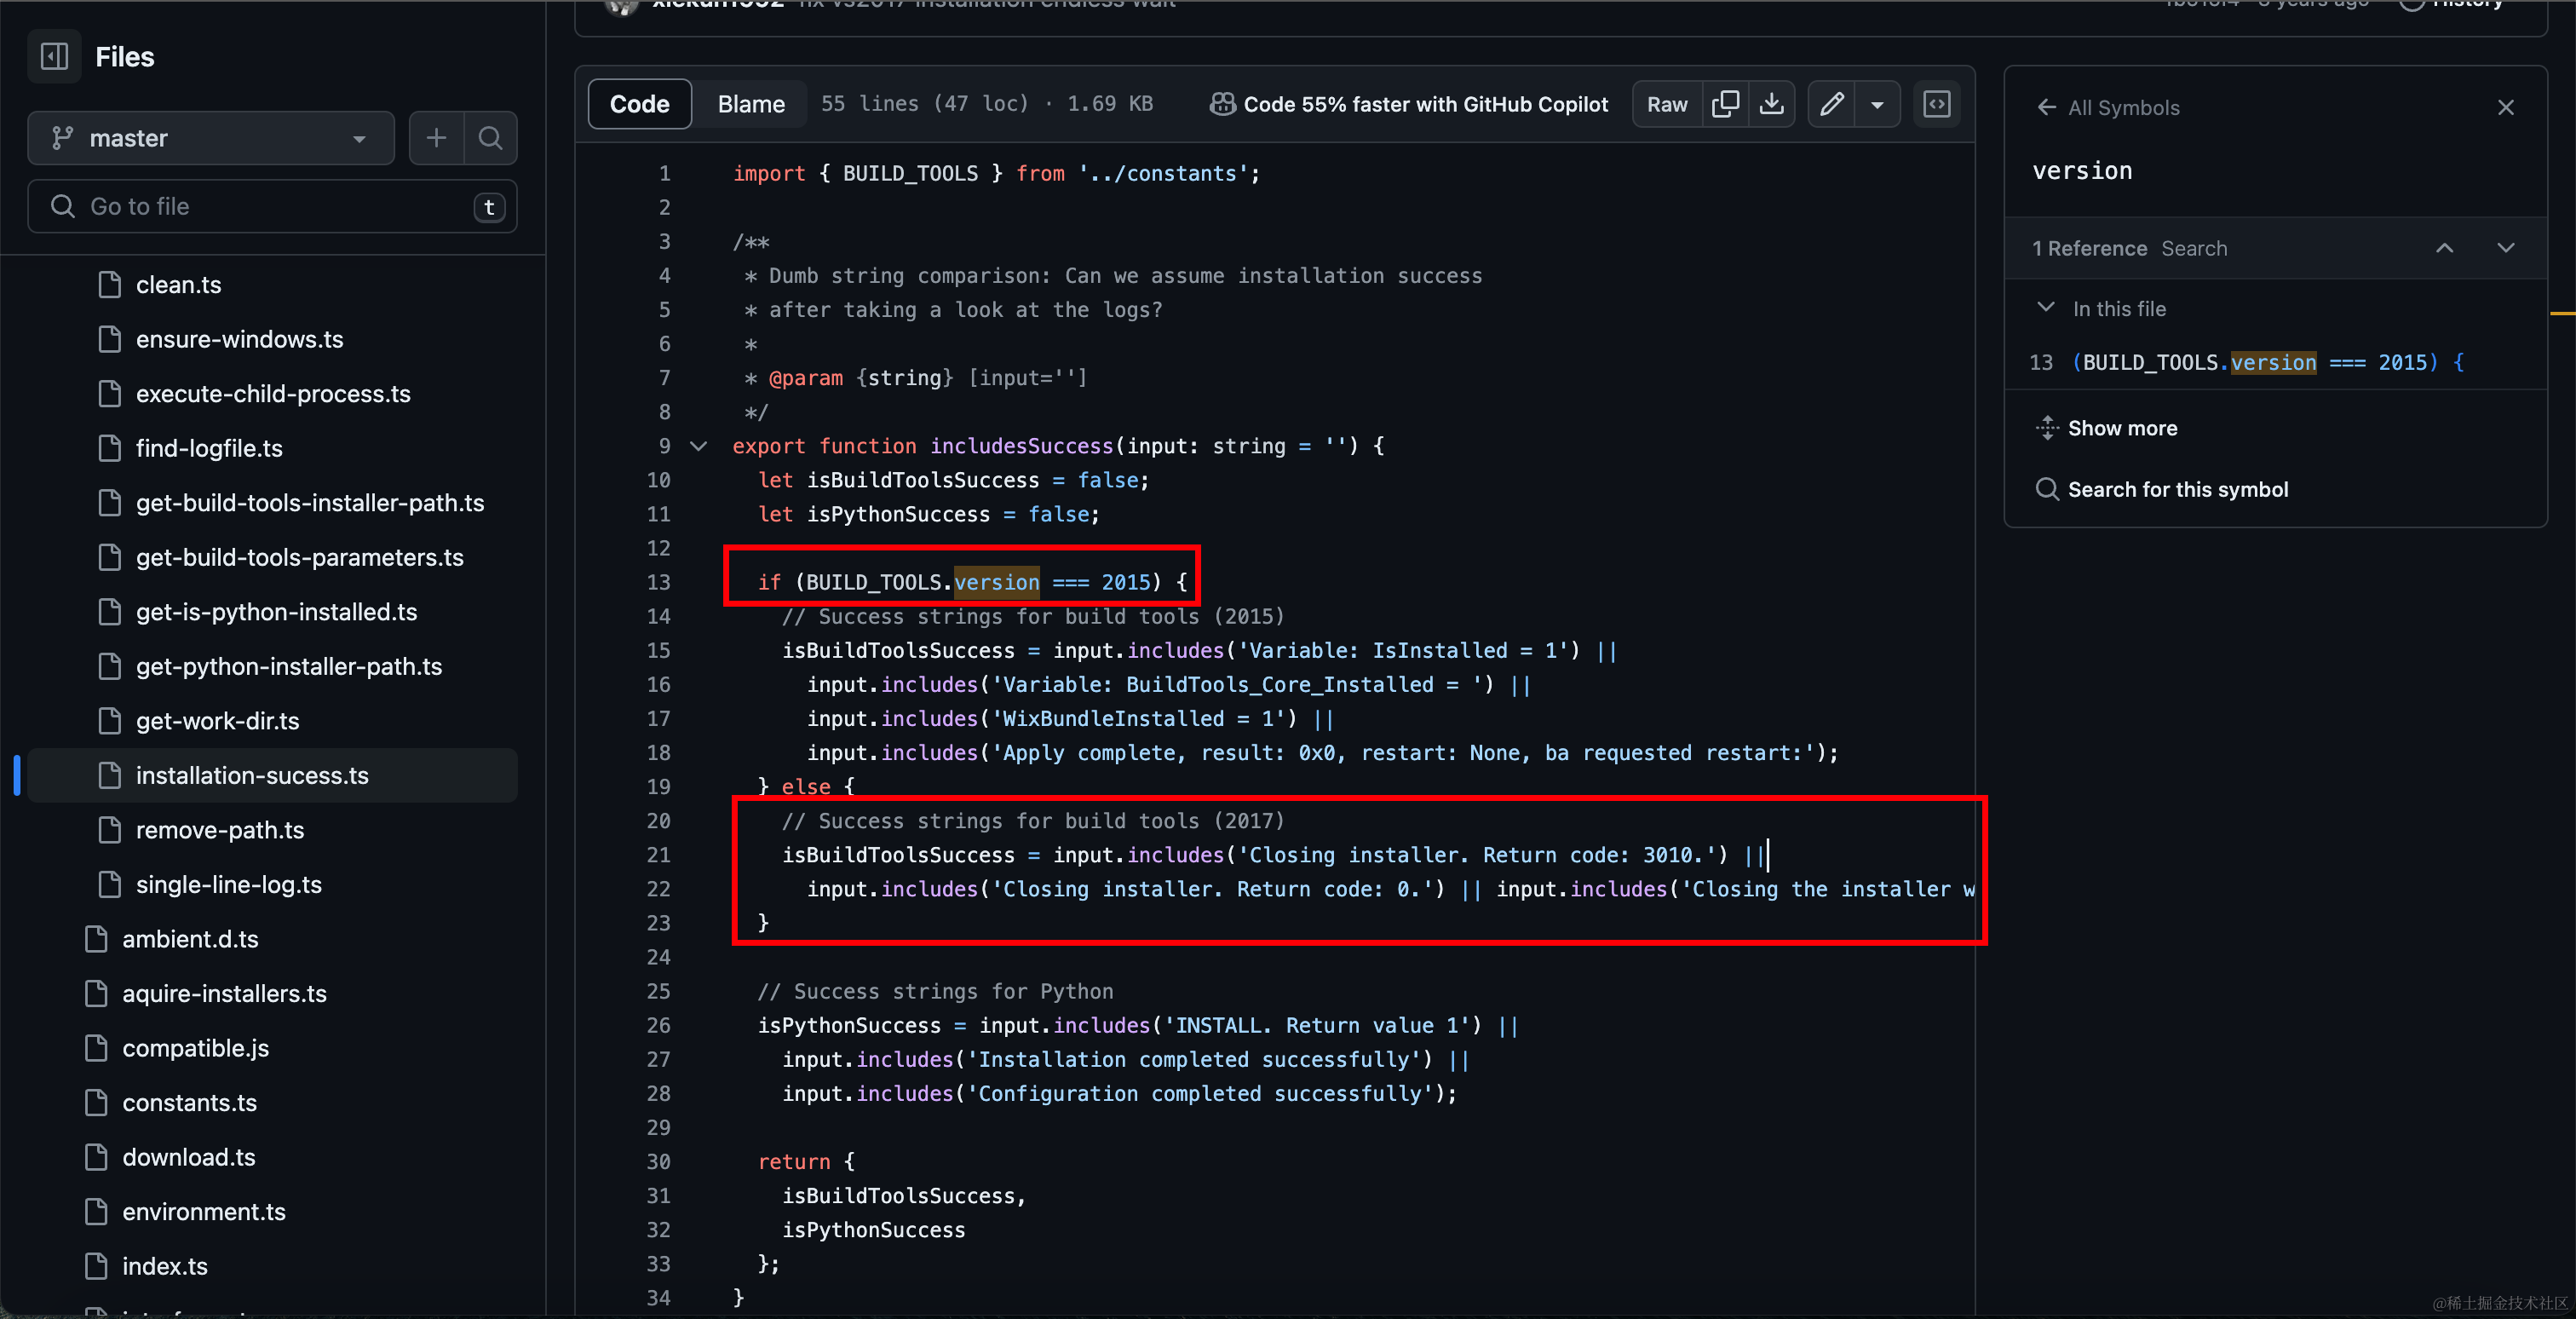This screenshot has height=1319, width=2576.
Task: Click Code 55% faster with GitHub Copilot
Action: point(1408,104)
